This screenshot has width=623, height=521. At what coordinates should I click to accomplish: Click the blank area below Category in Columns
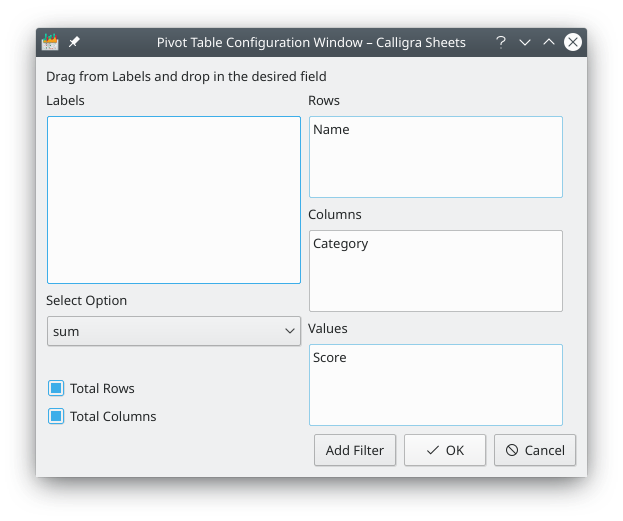(x=435, y=284)
